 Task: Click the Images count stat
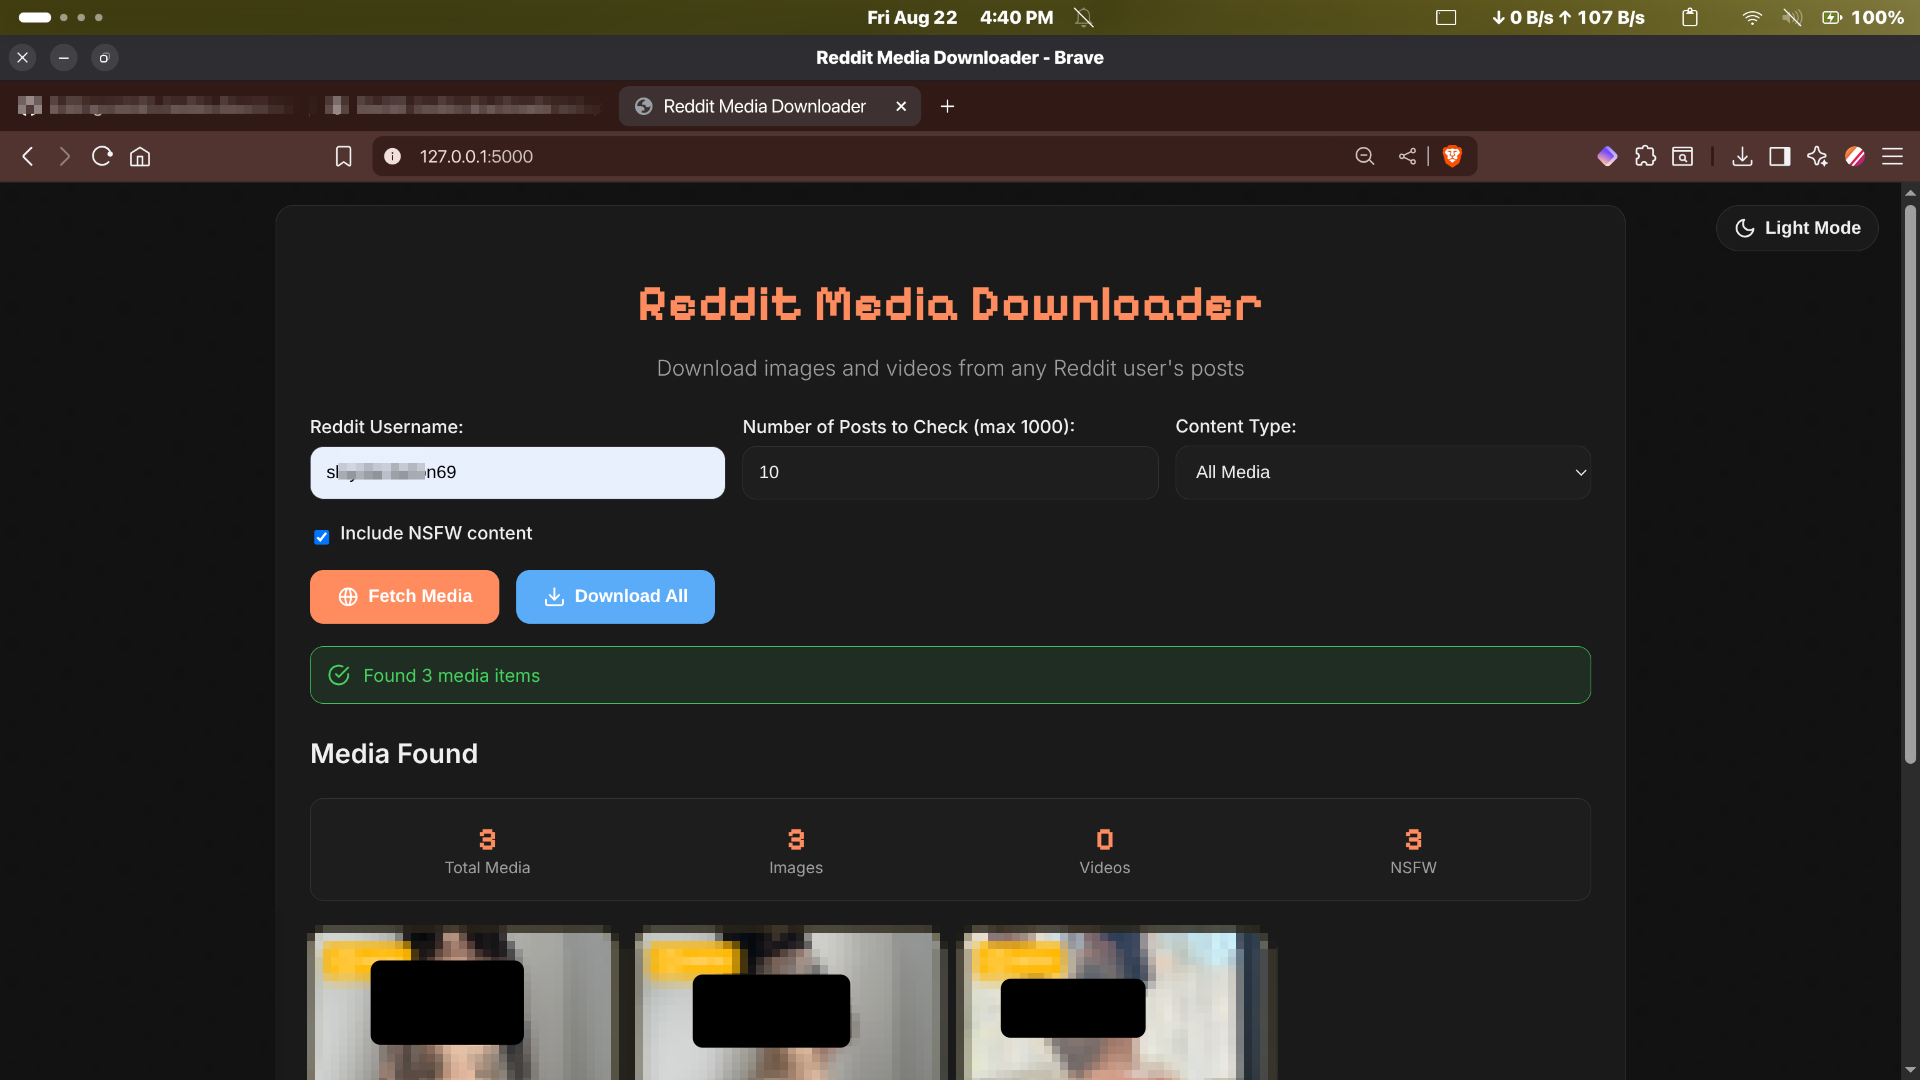pos(796,851)
